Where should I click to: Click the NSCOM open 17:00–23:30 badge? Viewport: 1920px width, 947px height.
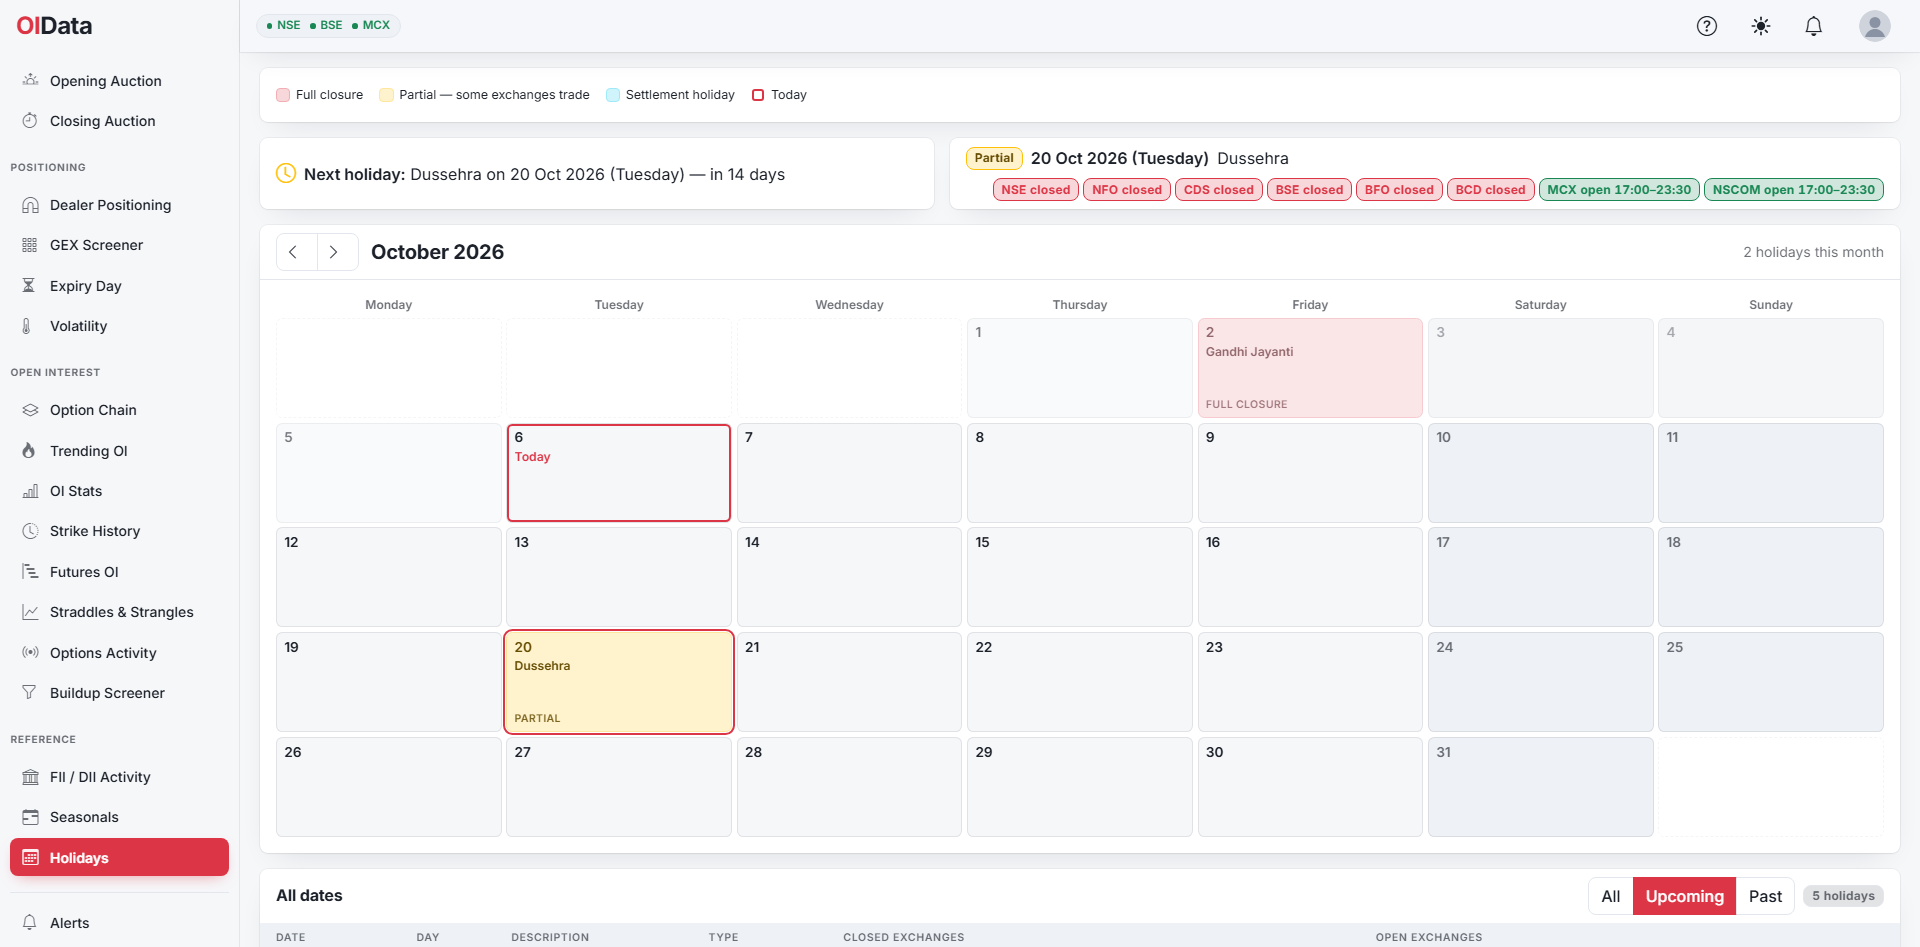point(1794,190)
